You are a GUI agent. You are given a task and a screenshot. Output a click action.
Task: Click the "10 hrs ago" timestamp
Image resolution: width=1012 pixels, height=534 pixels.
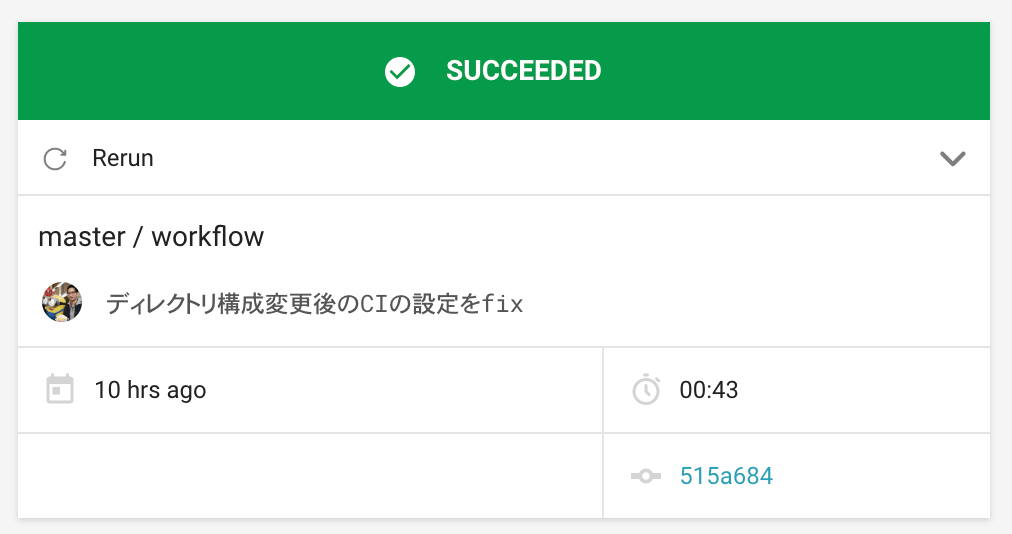150,390
